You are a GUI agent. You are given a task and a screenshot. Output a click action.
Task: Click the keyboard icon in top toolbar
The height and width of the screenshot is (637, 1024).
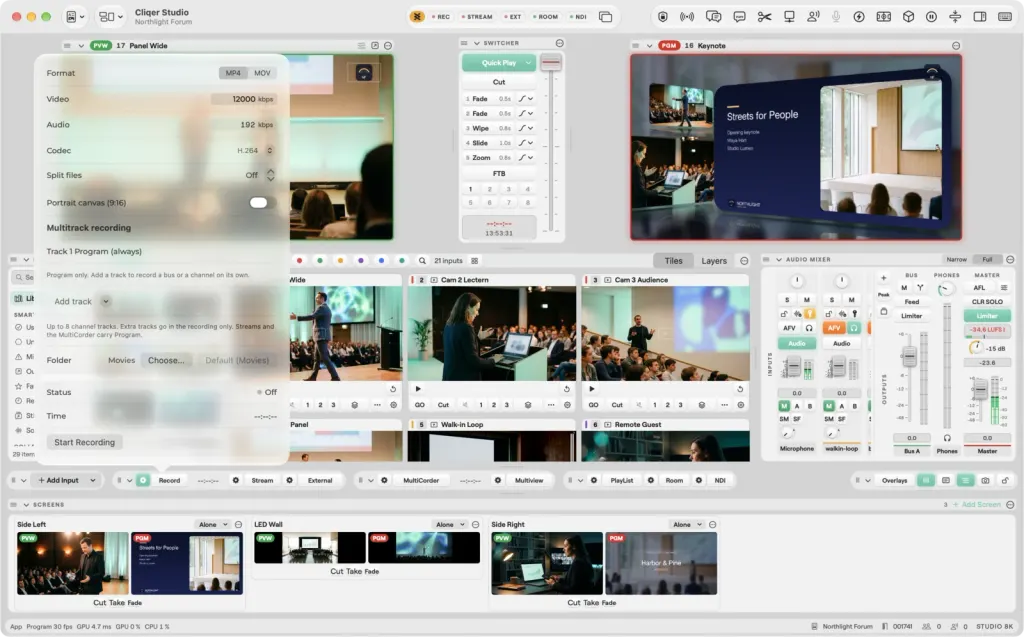pos(1005,17)
